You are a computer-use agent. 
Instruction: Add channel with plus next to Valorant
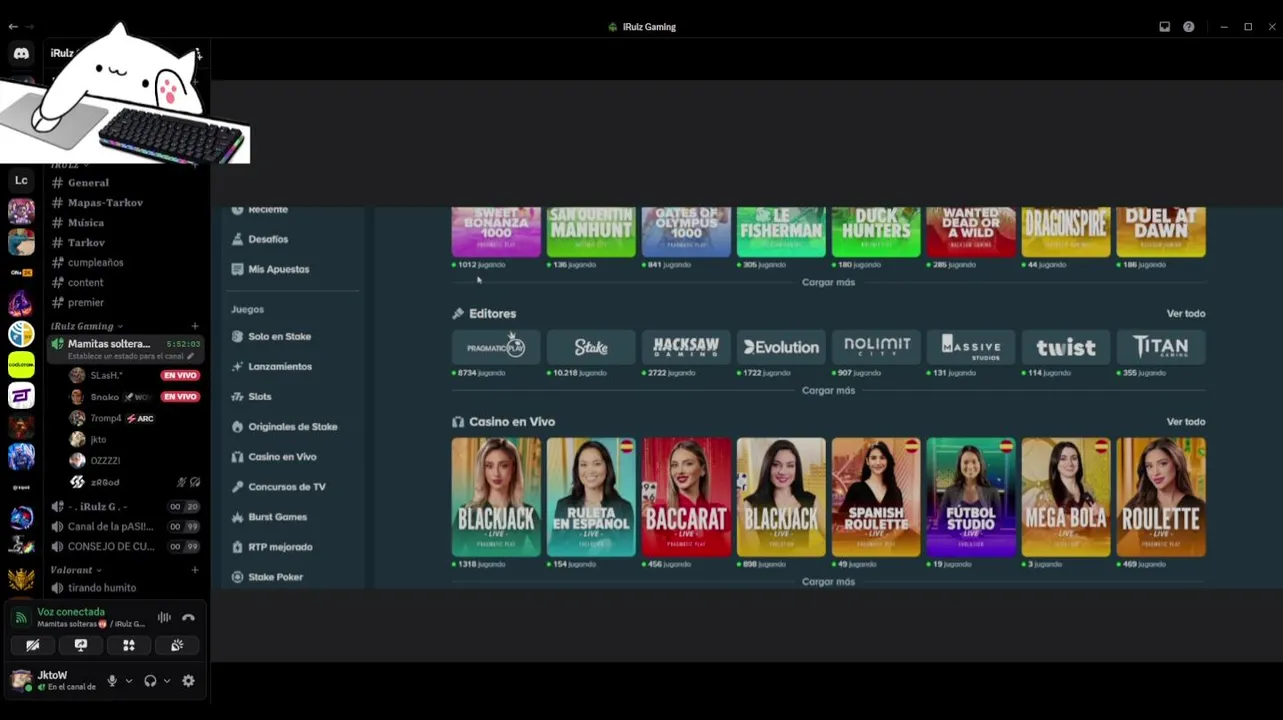pos(195,570)
